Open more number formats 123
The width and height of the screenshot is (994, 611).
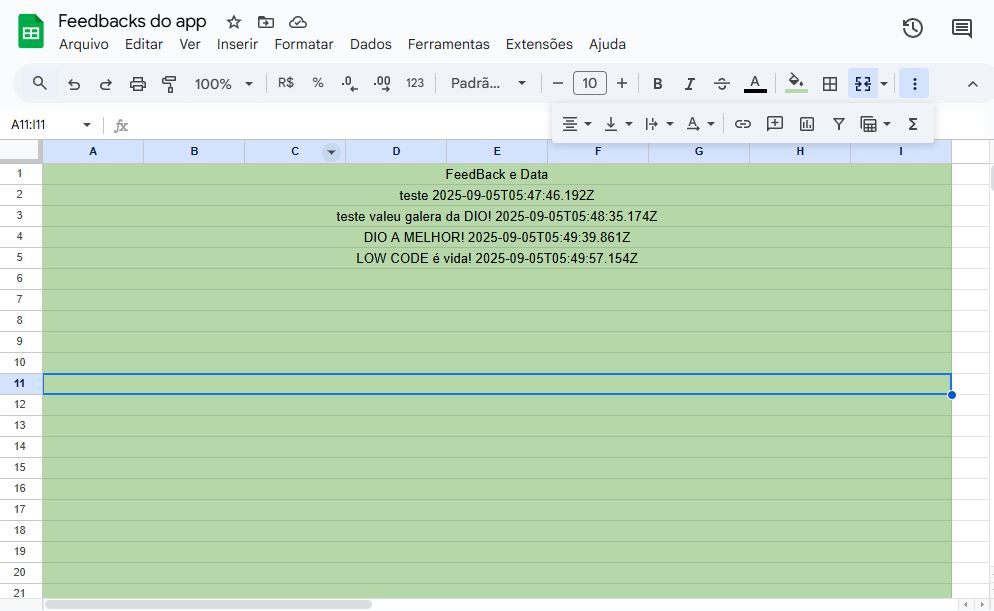click(415, 83)
